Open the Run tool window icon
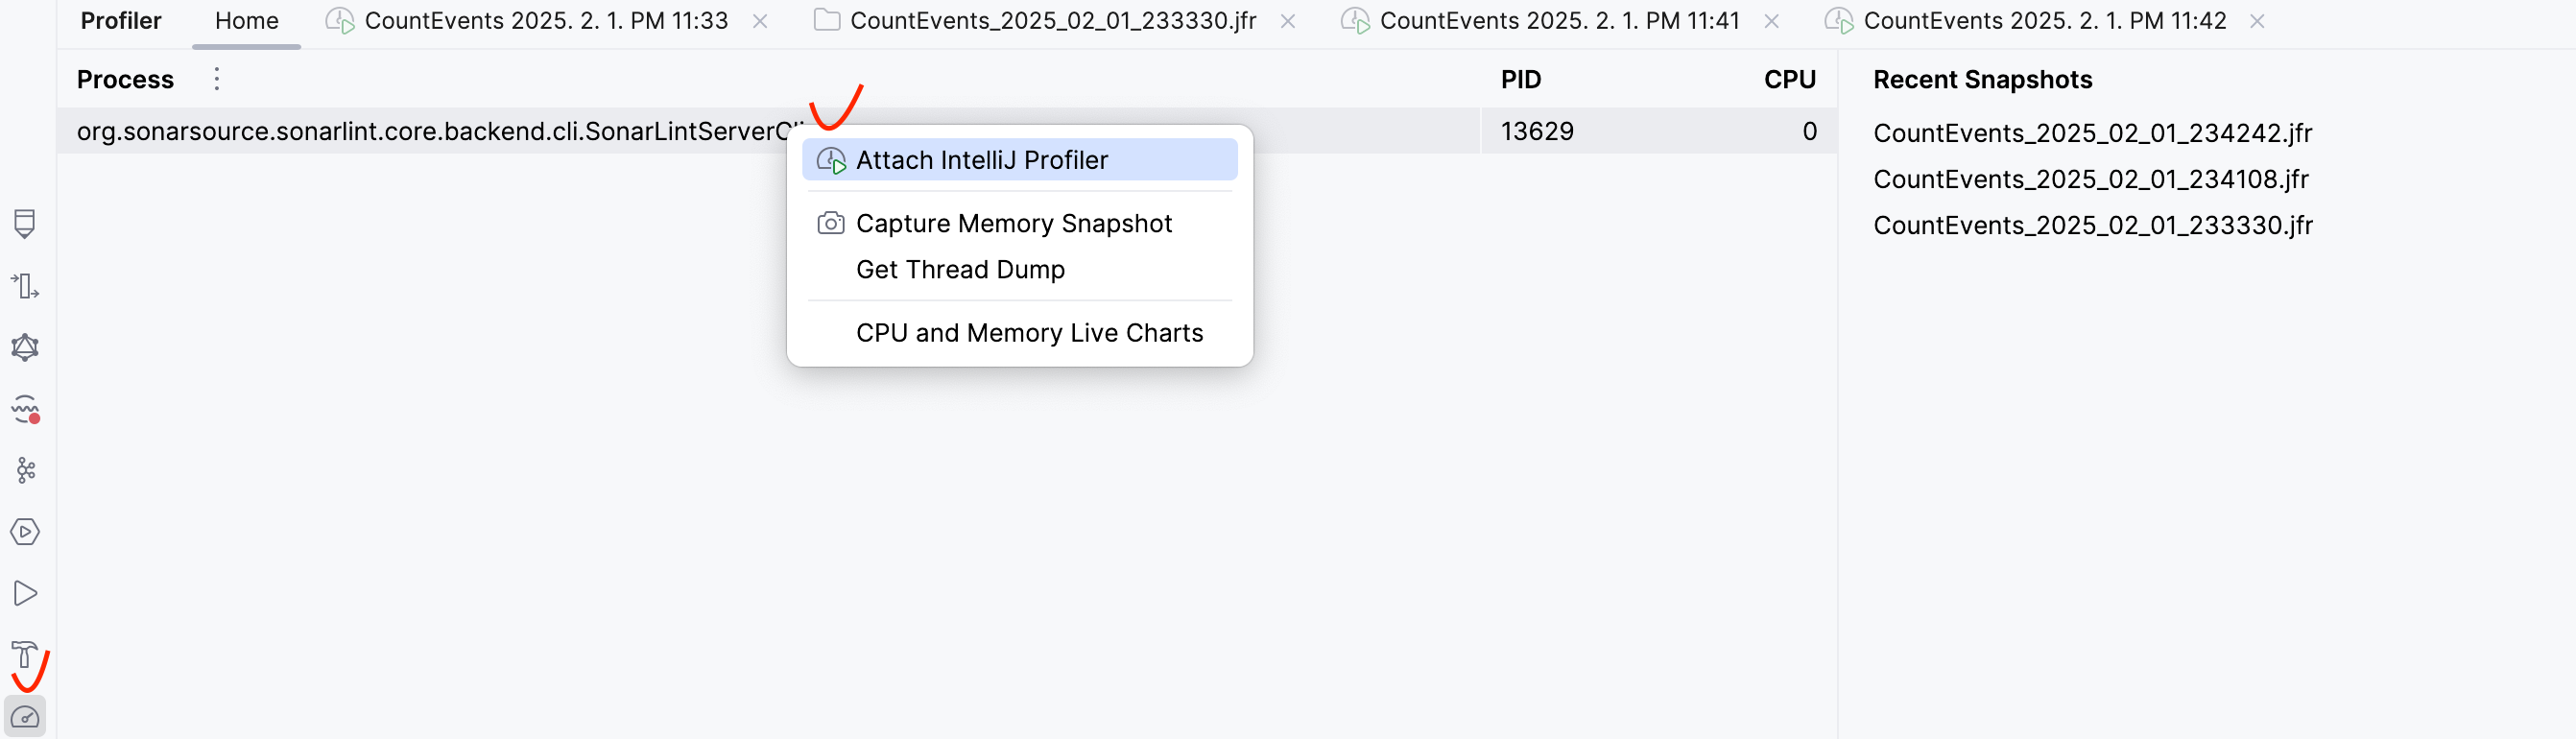The height and width of the screenshot is (739, 2576). [x=25, y=593]
